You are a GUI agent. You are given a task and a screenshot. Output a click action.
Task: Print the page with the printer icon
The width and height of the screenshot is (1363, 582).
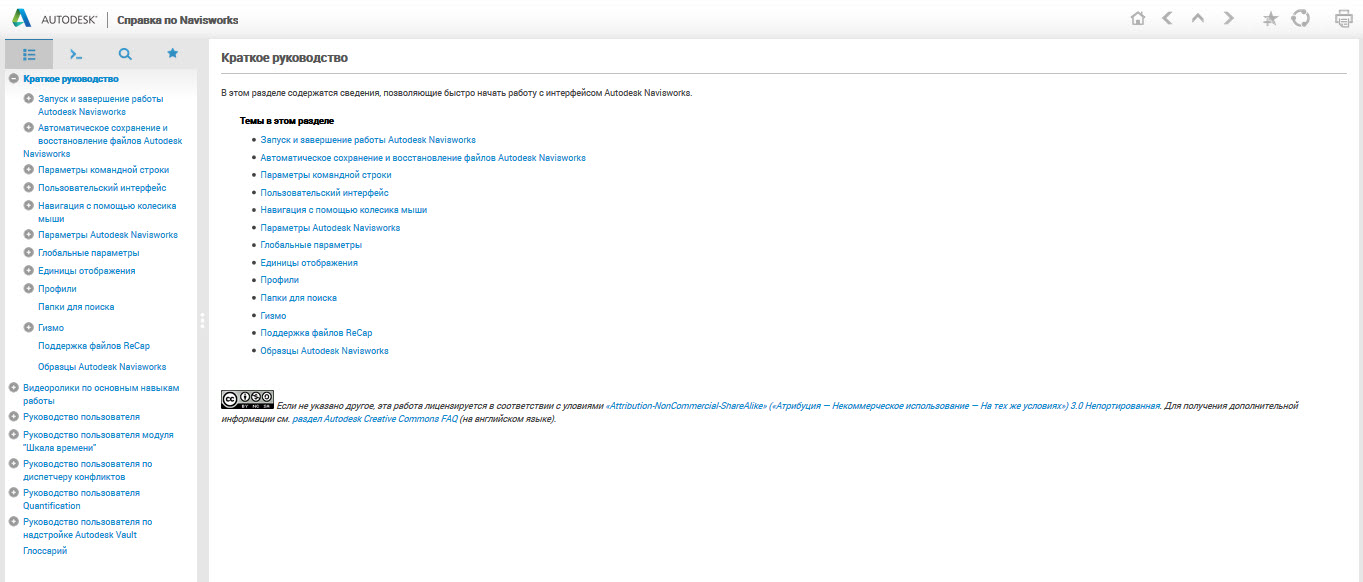pos(1344,19)
